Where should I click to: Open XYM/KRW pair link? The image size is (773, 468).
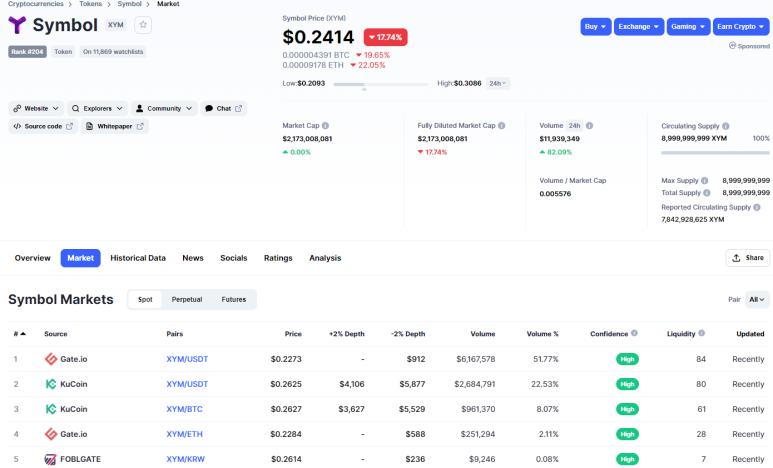click(x=185, y=459)
